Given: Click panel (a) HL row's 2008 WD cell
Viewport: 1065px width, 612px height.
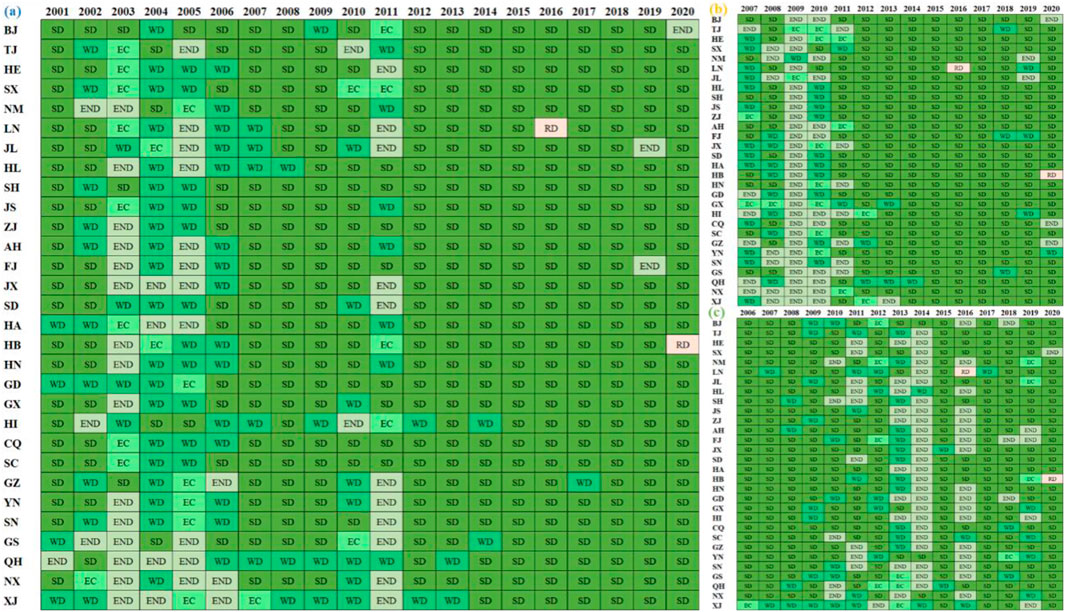Looking at the screenshot, I should pos(287,168).
